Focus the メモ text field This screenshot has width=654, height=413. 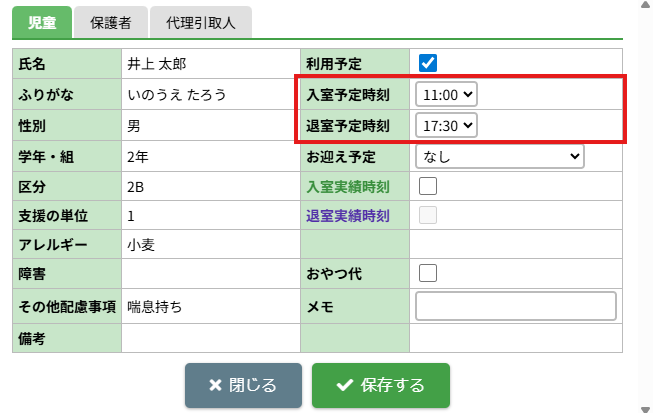[515, 306]
